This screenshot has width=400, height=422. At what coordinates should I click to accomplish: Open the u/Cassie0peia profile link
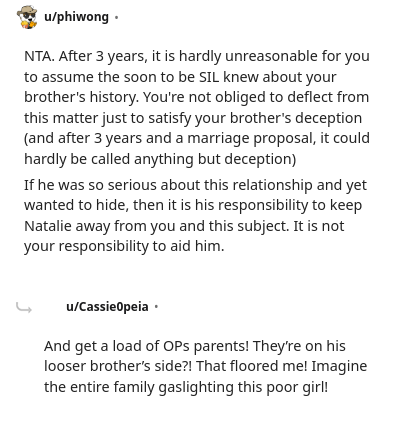(x=107, y=306)
